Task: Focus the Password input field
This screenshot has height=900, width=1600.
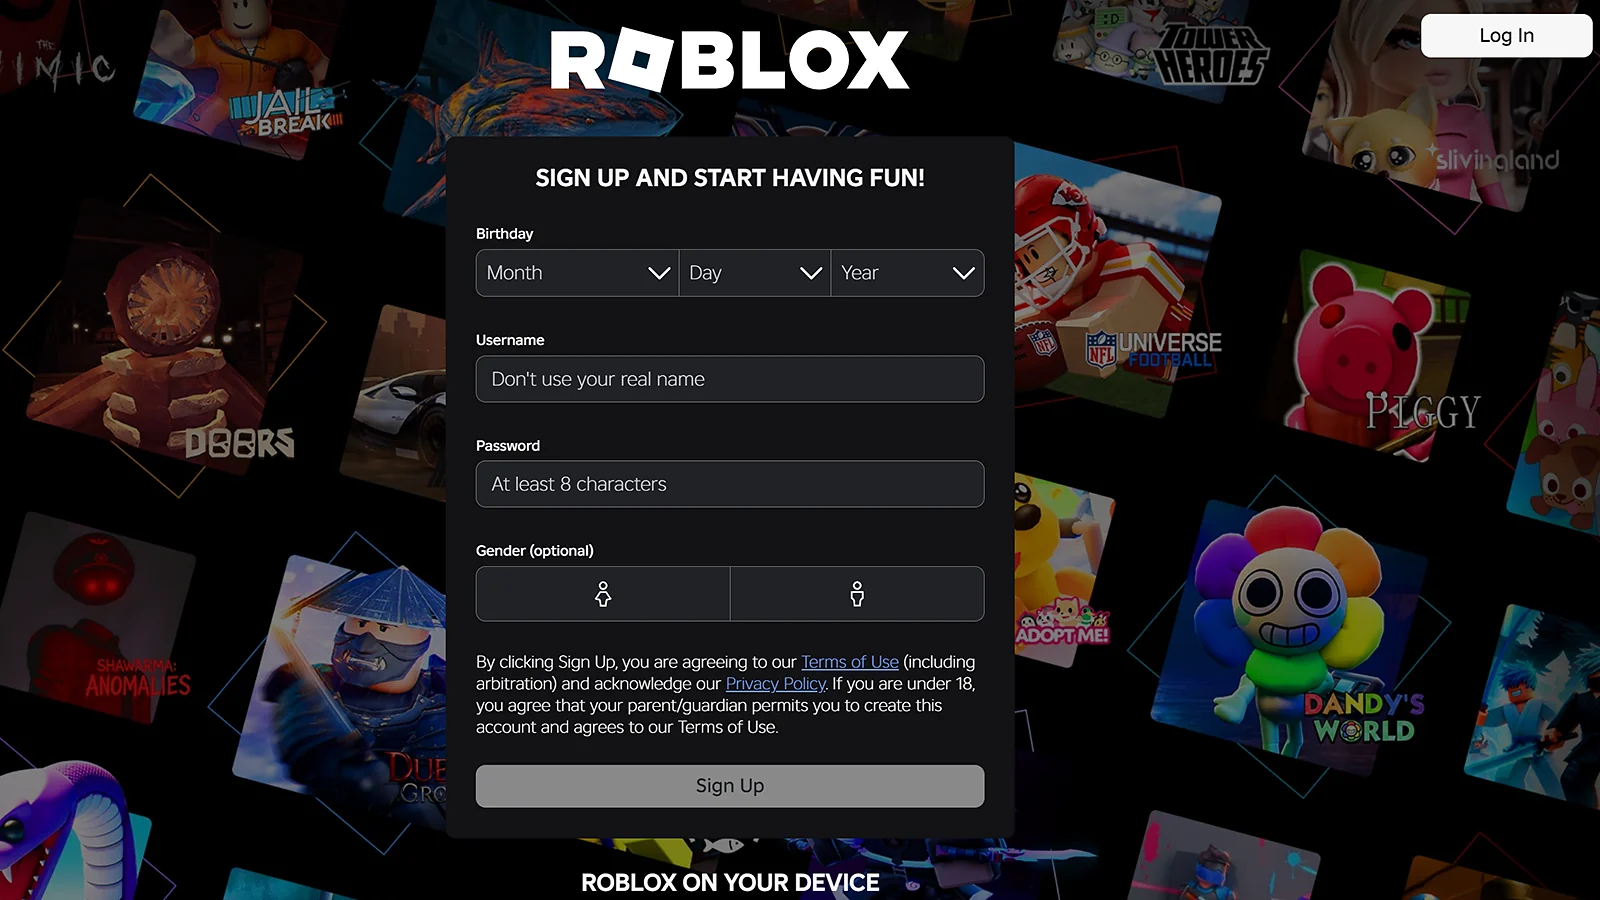Action: coord(730,484)
